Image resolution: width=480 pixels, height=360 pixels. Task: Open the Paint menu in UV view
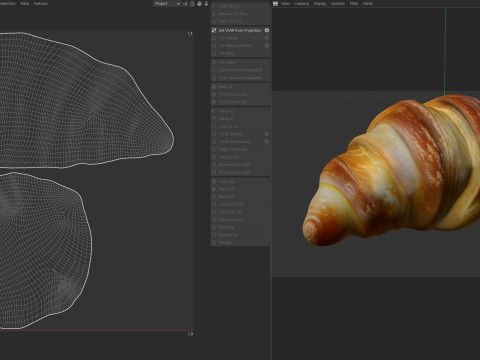coord(25,4)
